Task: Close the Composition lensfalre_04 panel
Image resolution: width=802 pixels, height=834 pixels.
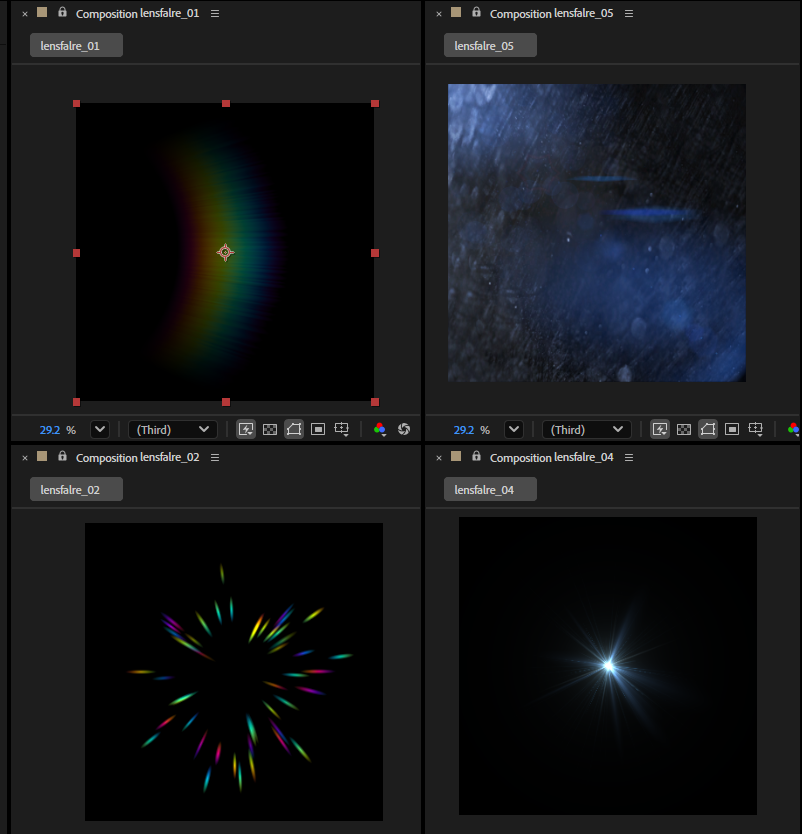Action: click(x=439, y=458)
